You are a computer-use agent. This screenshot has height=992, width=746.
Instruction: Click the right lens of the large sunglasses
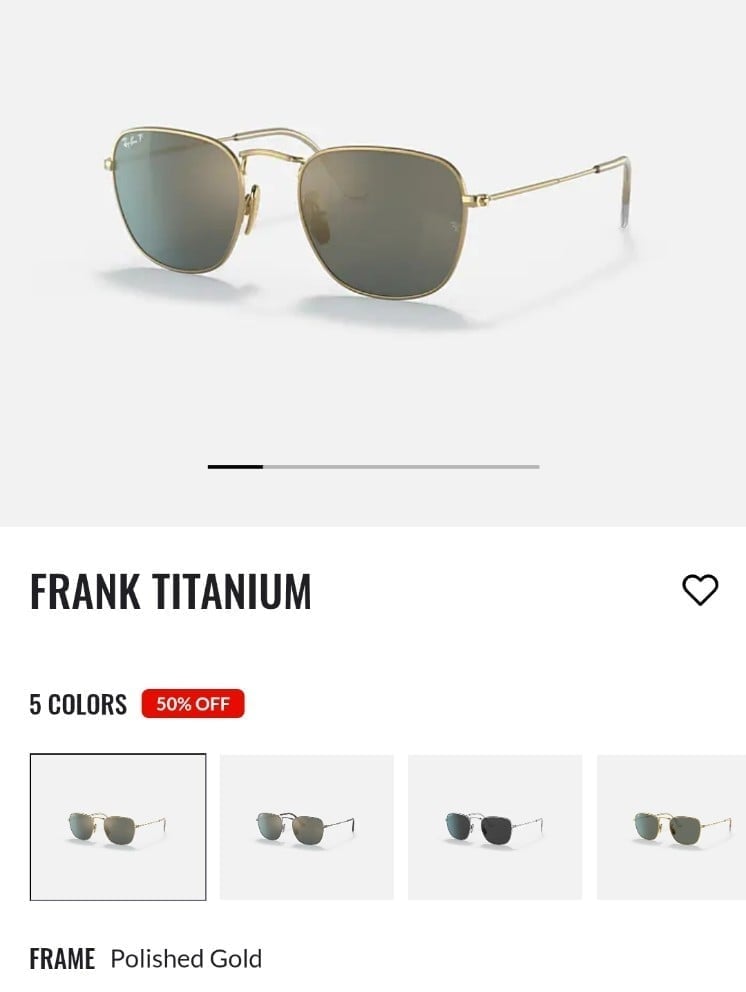383,221
